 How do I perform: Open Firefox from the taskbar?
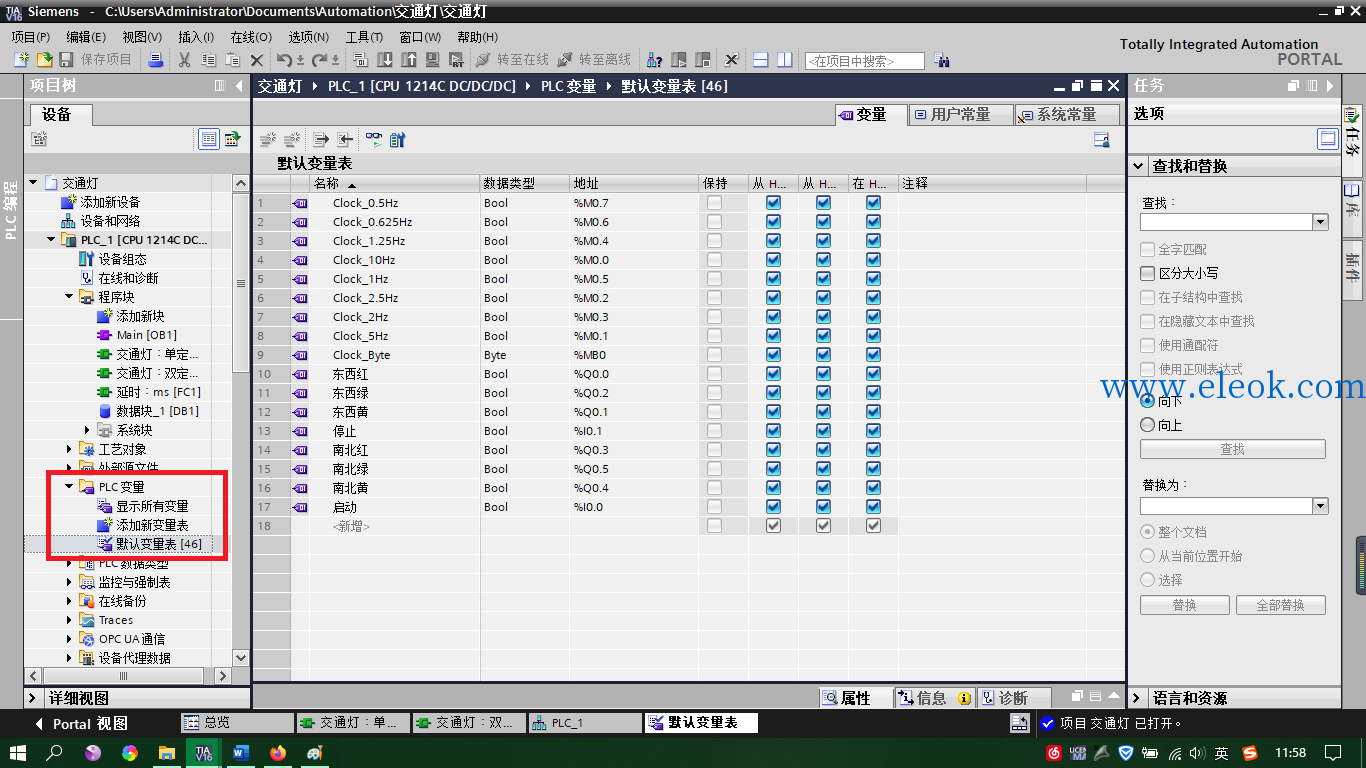point(277,752)
